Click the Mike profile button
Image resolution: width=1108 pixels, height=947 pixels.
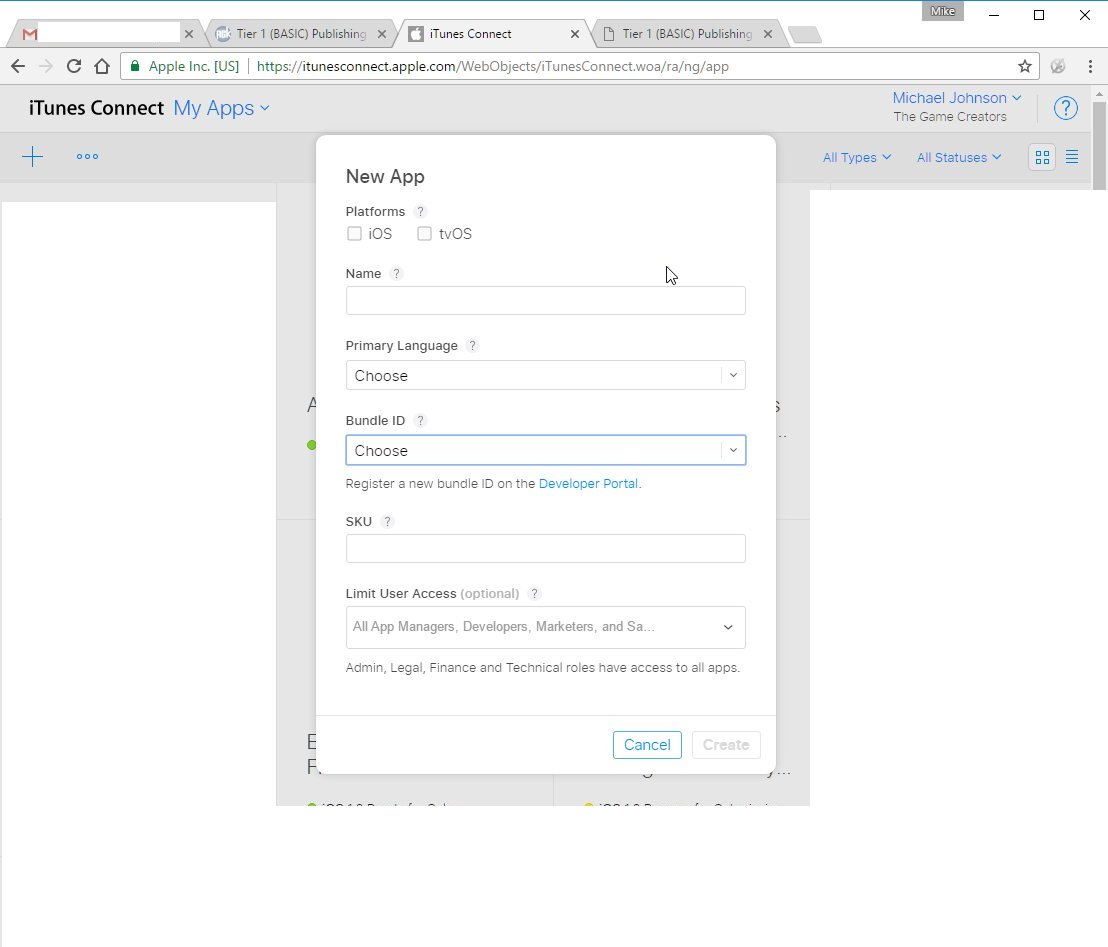pyautogui.click(x=943, y=11)
